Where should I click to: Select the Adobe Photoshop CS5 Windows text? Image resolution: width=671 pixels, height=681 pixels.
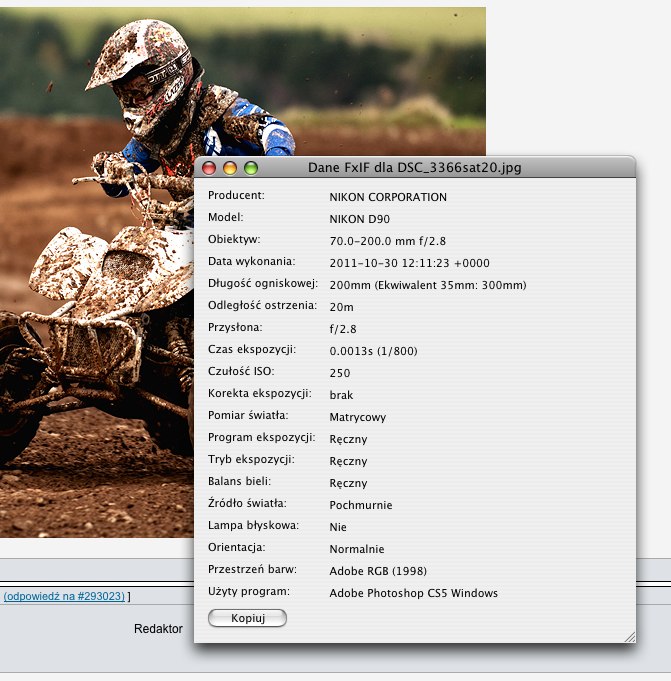point(413,593)
